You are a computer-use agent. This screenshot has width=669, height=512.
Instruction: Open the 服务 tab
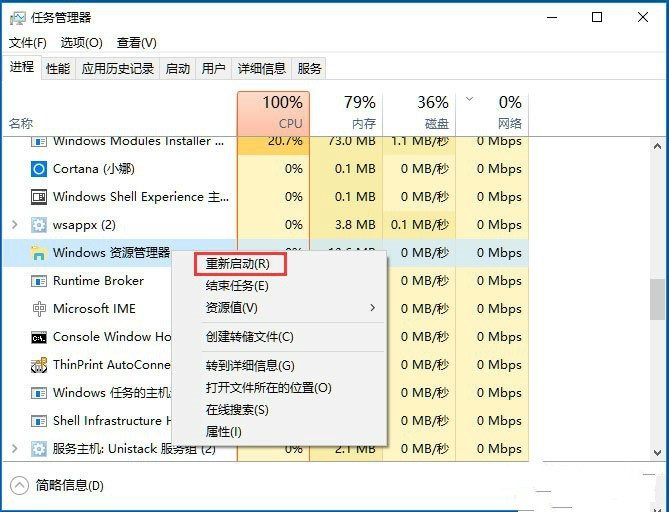310,69
